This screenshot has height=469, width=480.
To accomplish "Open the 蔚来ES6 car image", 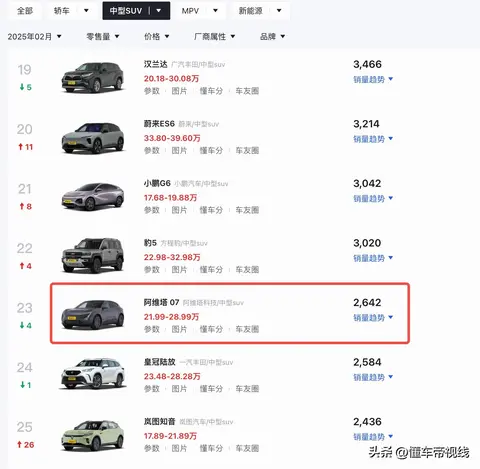I will 93,138.
